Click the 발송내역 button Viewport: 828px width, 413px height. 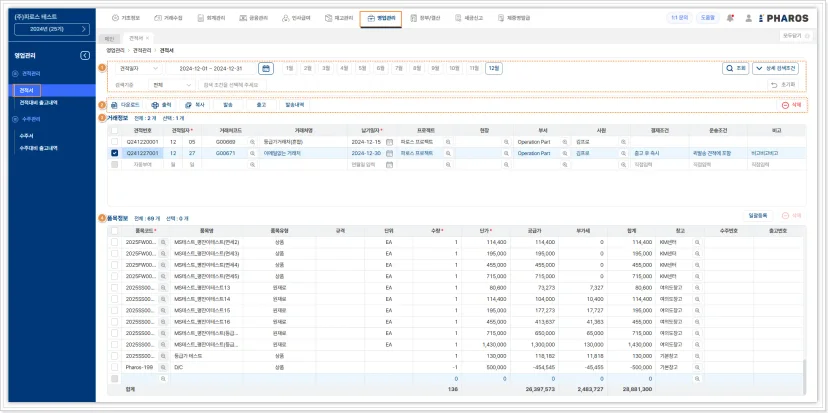[x=295, y=105]
